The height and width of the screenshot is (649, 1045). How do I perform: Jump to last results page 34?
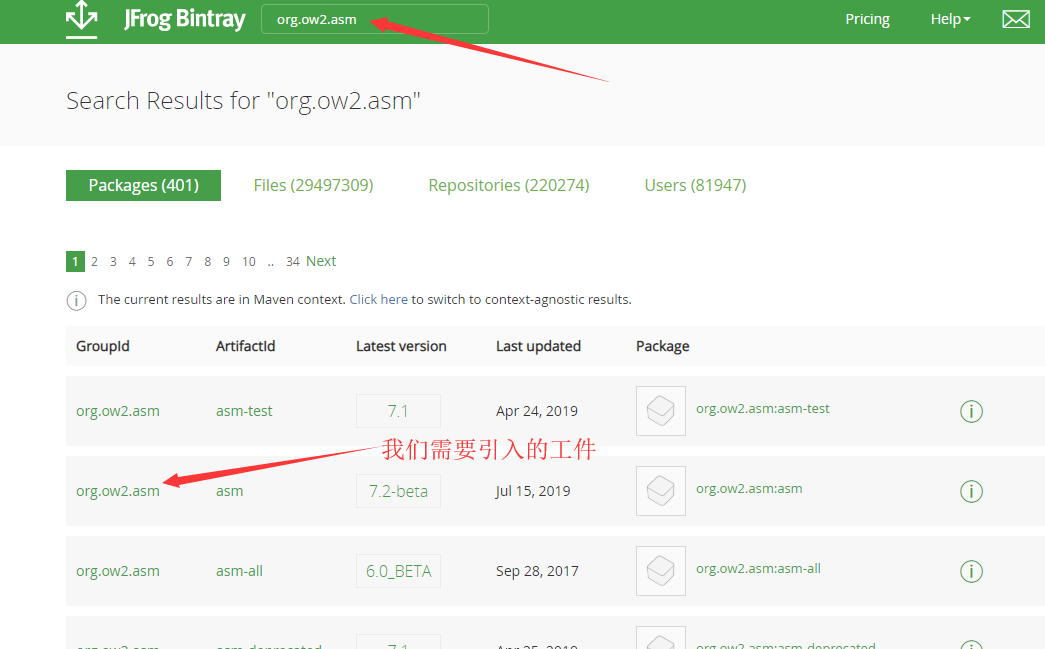(293, 262)
